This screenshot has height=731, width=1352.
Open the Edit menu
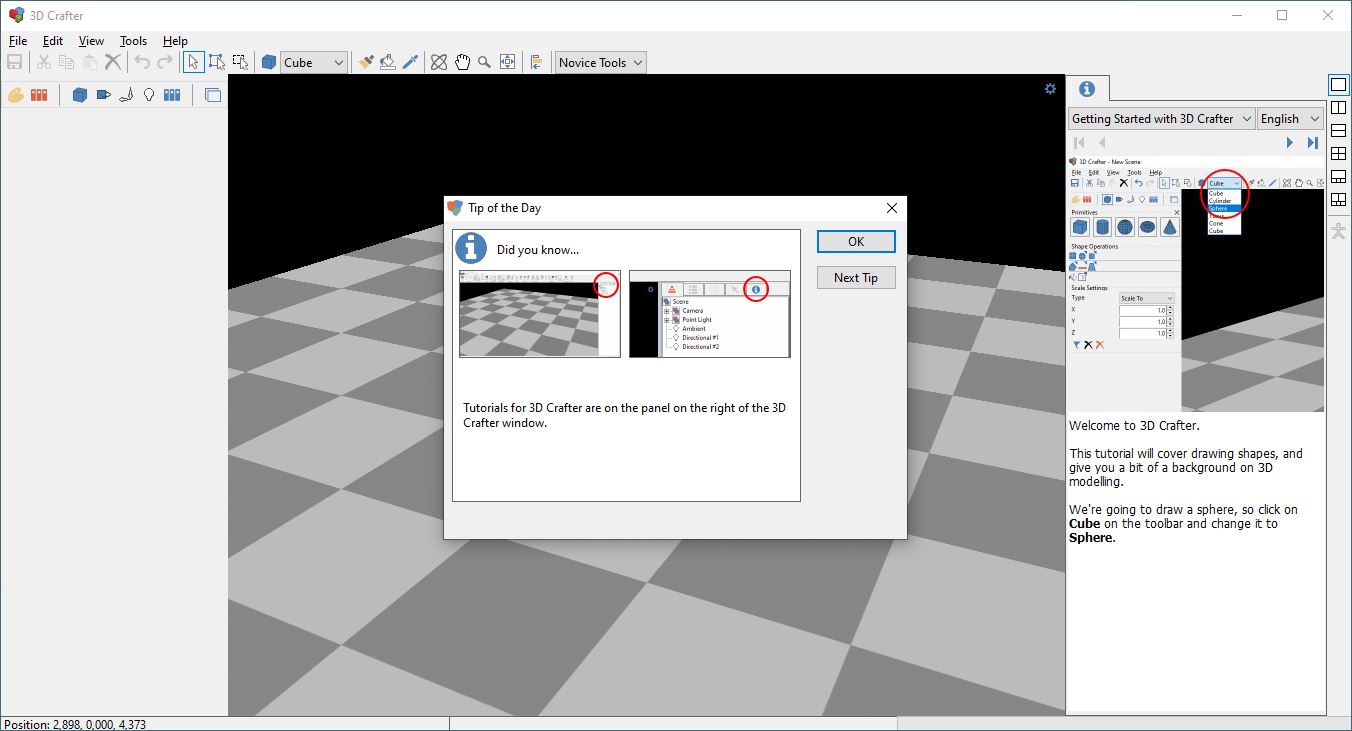click(x=53, y=41)
